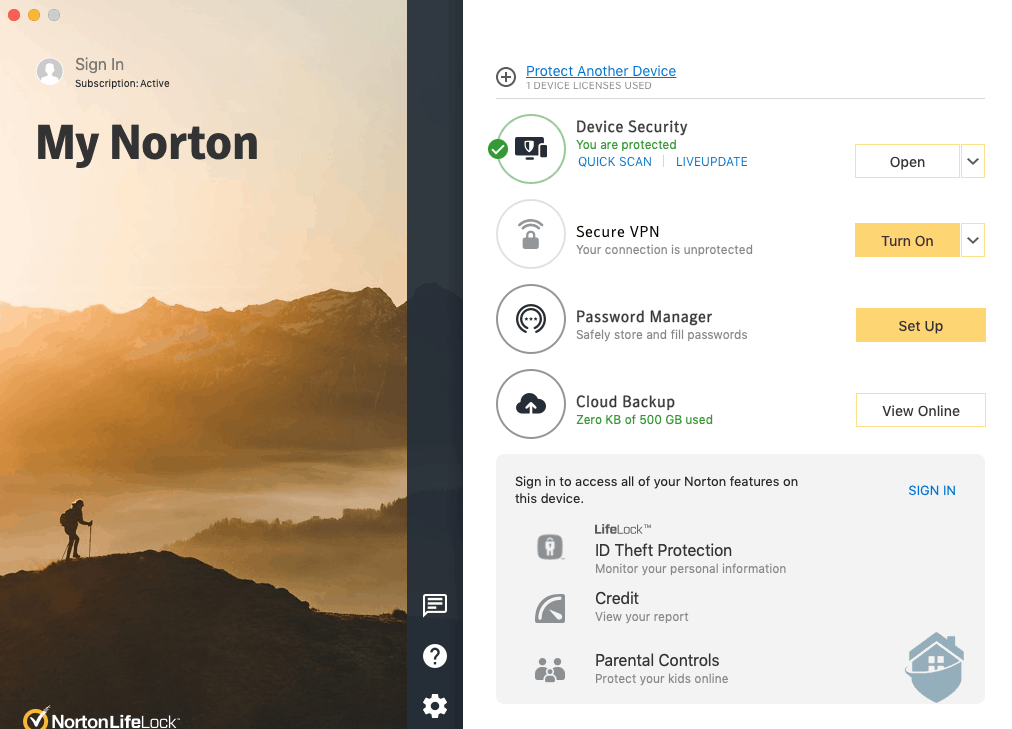
Task: Open settings with the gear icon
Action: (x=434, y=706)
